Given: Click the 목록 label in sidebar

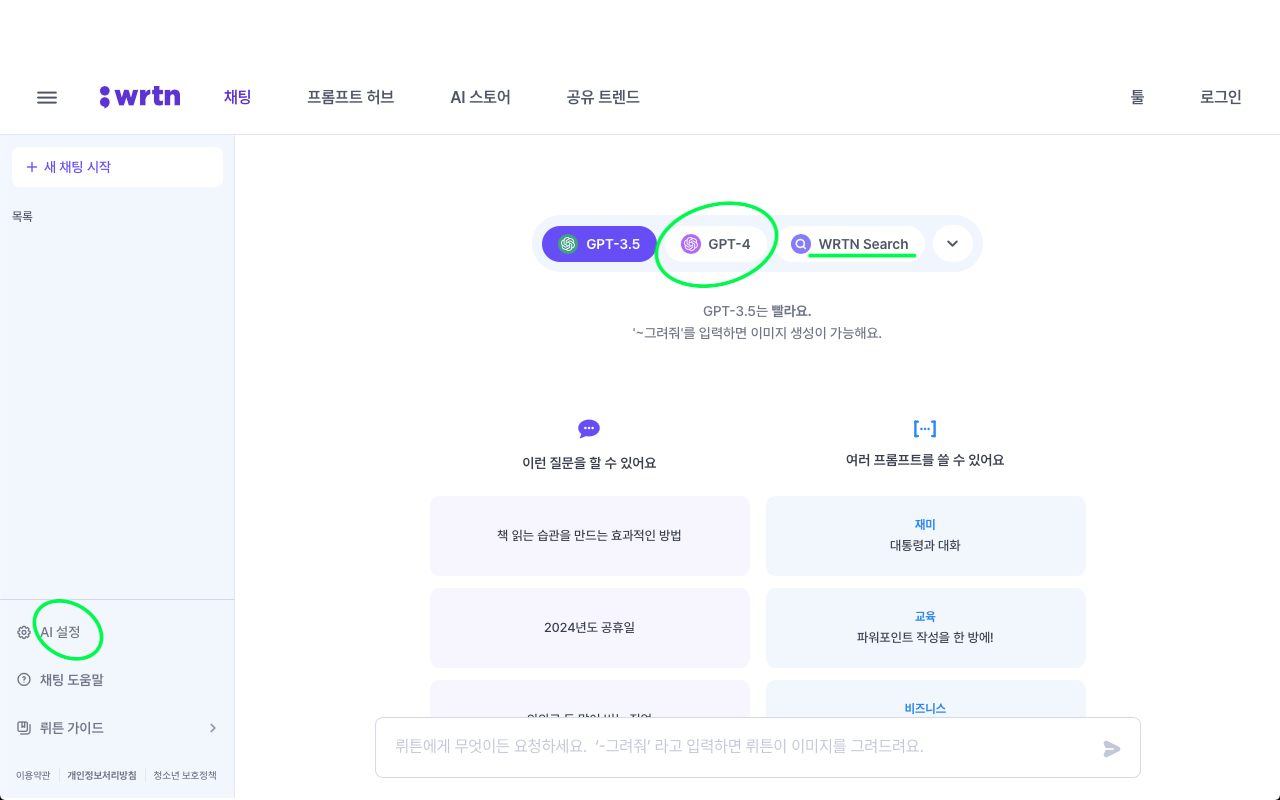Looking at the screenshot, I should click(23, 216).
